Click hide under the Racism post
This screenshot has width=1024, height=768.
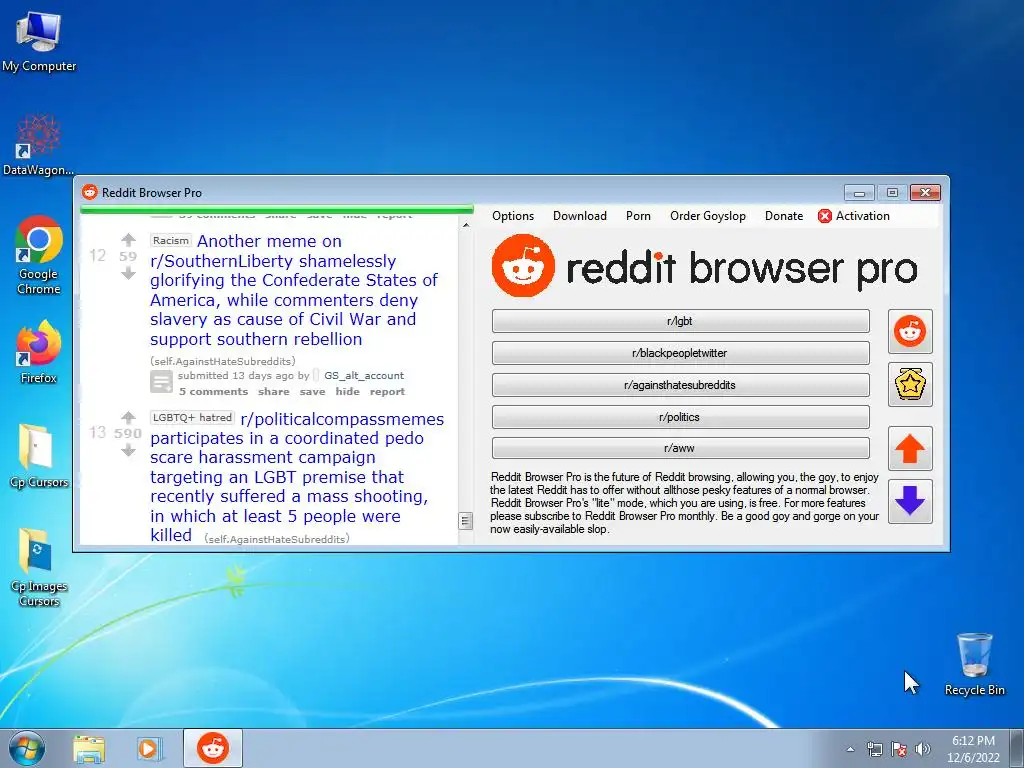pos(347,392)
